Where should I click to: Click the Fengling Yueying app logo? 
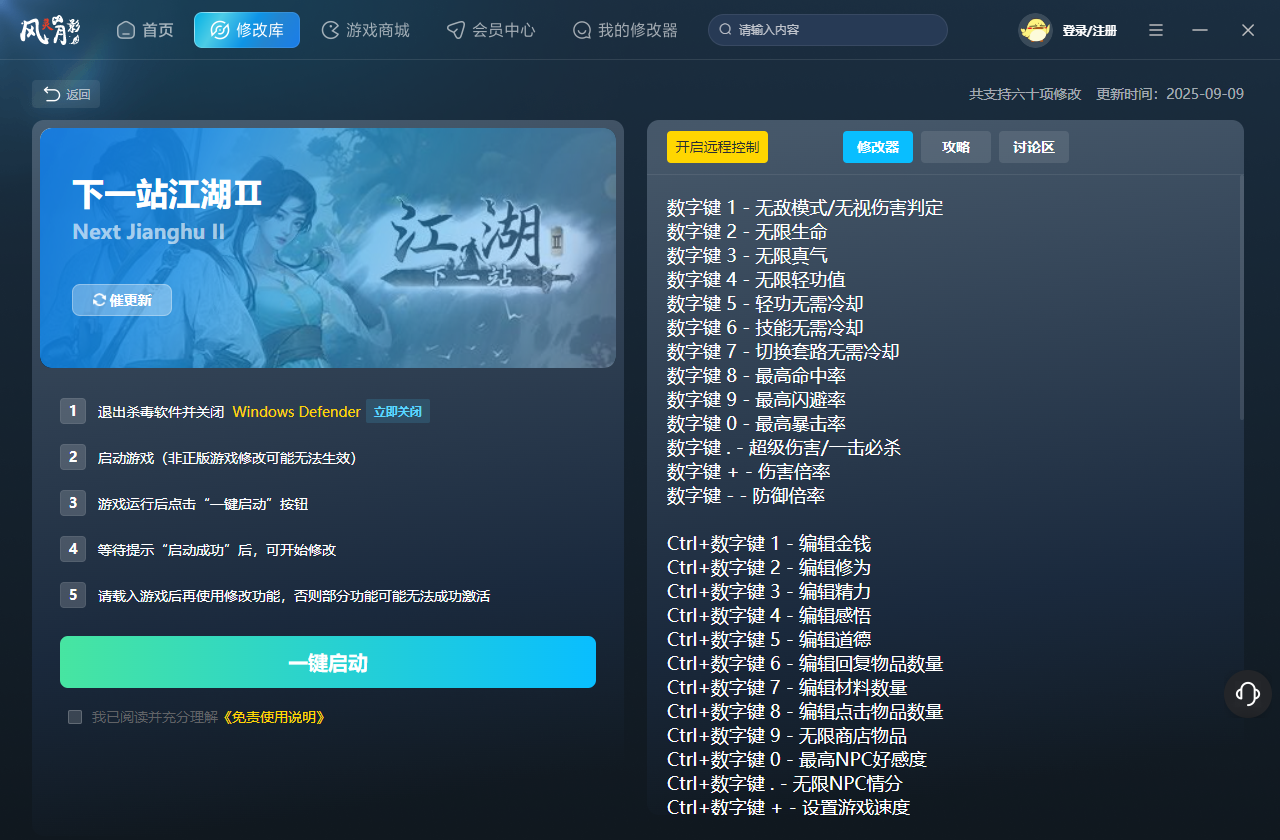pyautogui.click(x=50, y=30)
